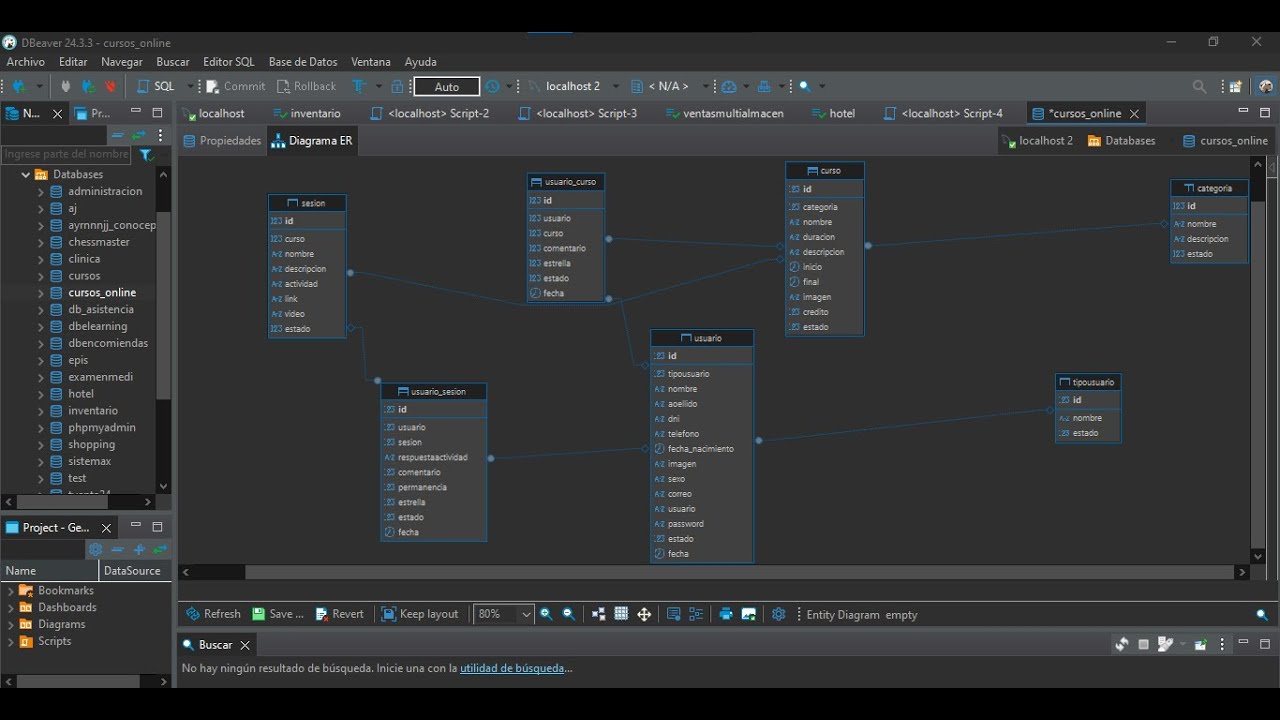Switch to the <localhost> Script-3 tab
The width and height of the screenshot is (1280, 720).
pyautogui.click(x=578, y=113)
